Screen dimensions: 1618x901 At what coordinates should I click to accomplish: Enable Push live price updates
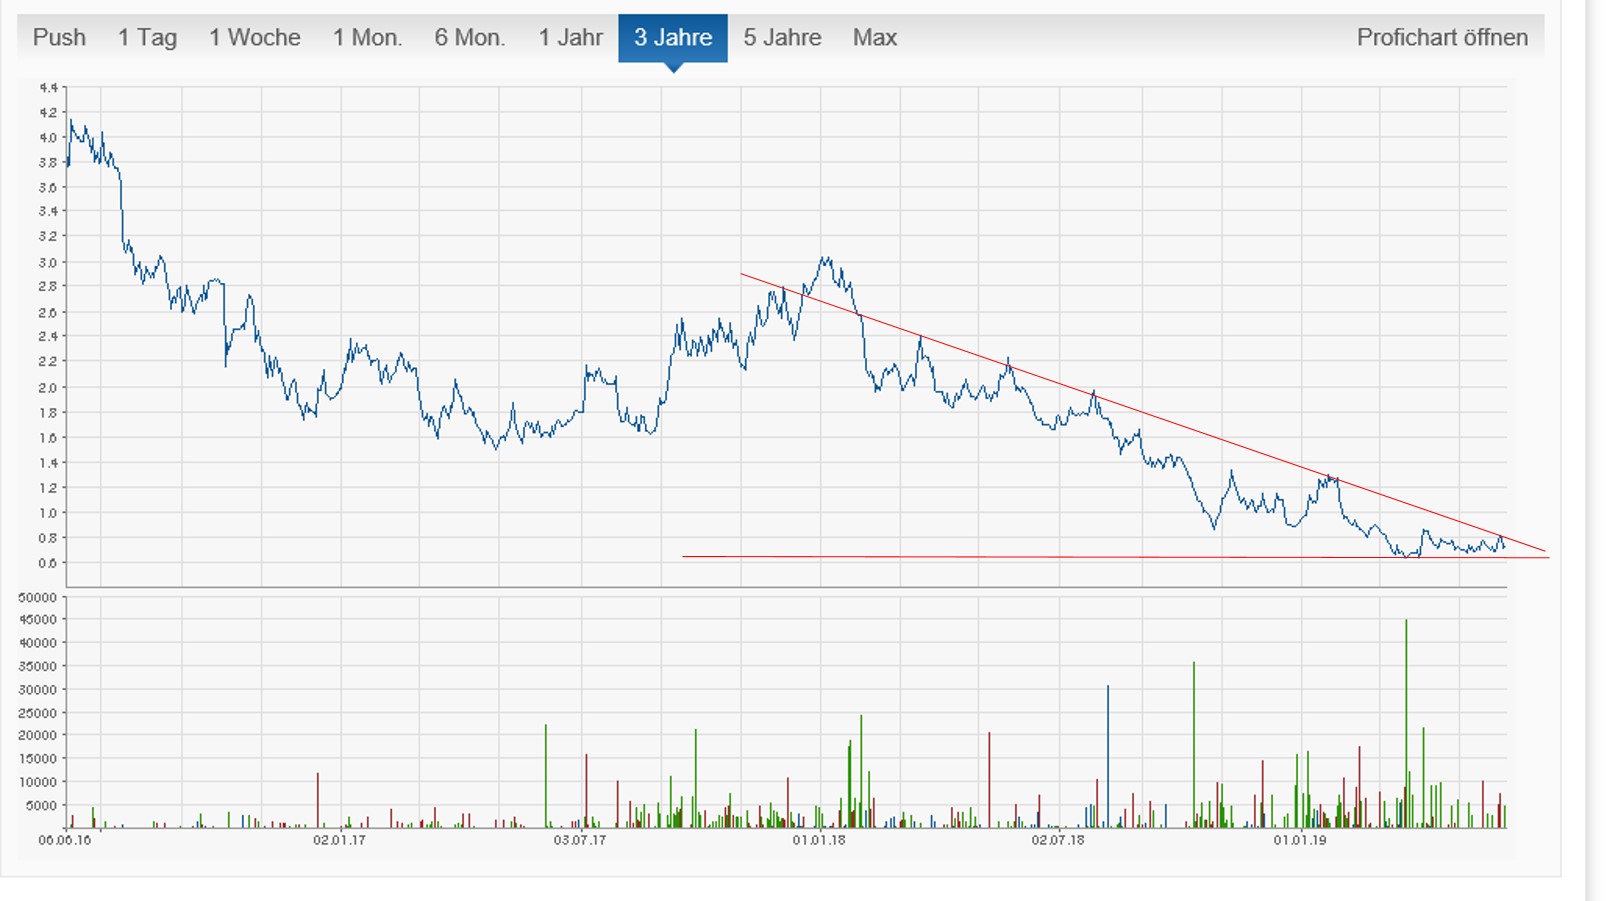(60, 38)
